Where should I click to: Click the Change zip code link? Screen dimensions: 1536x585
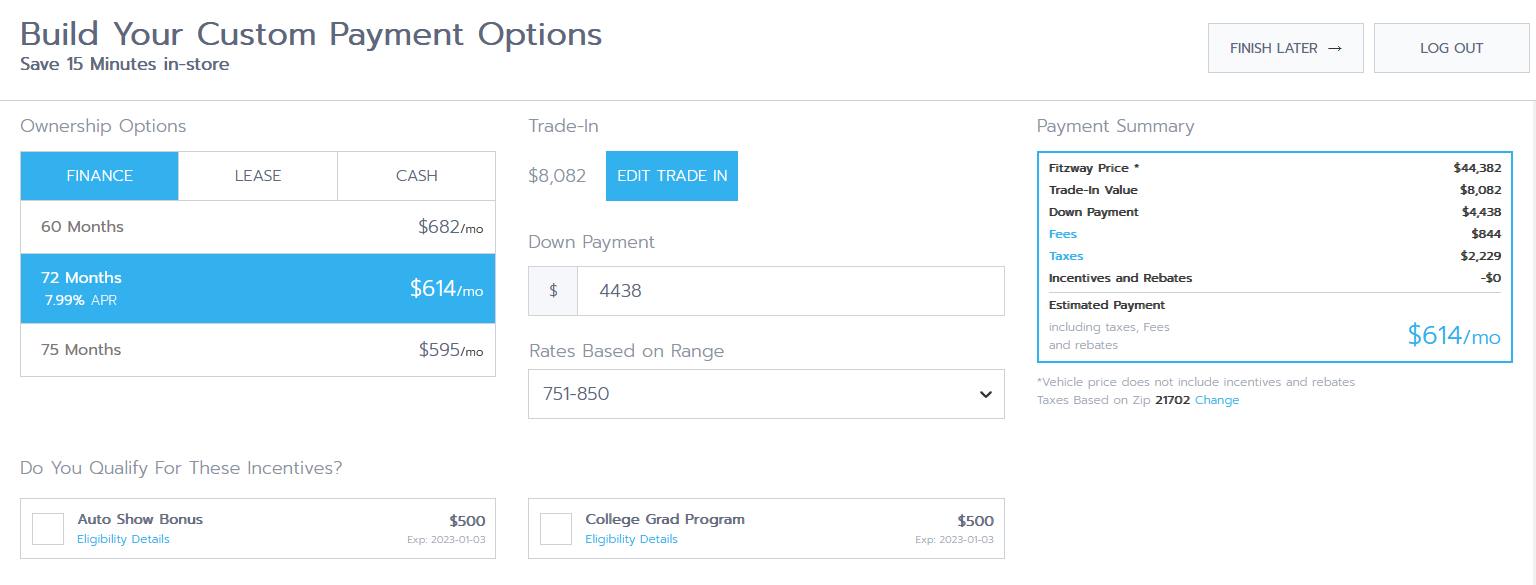(1217, 400)
